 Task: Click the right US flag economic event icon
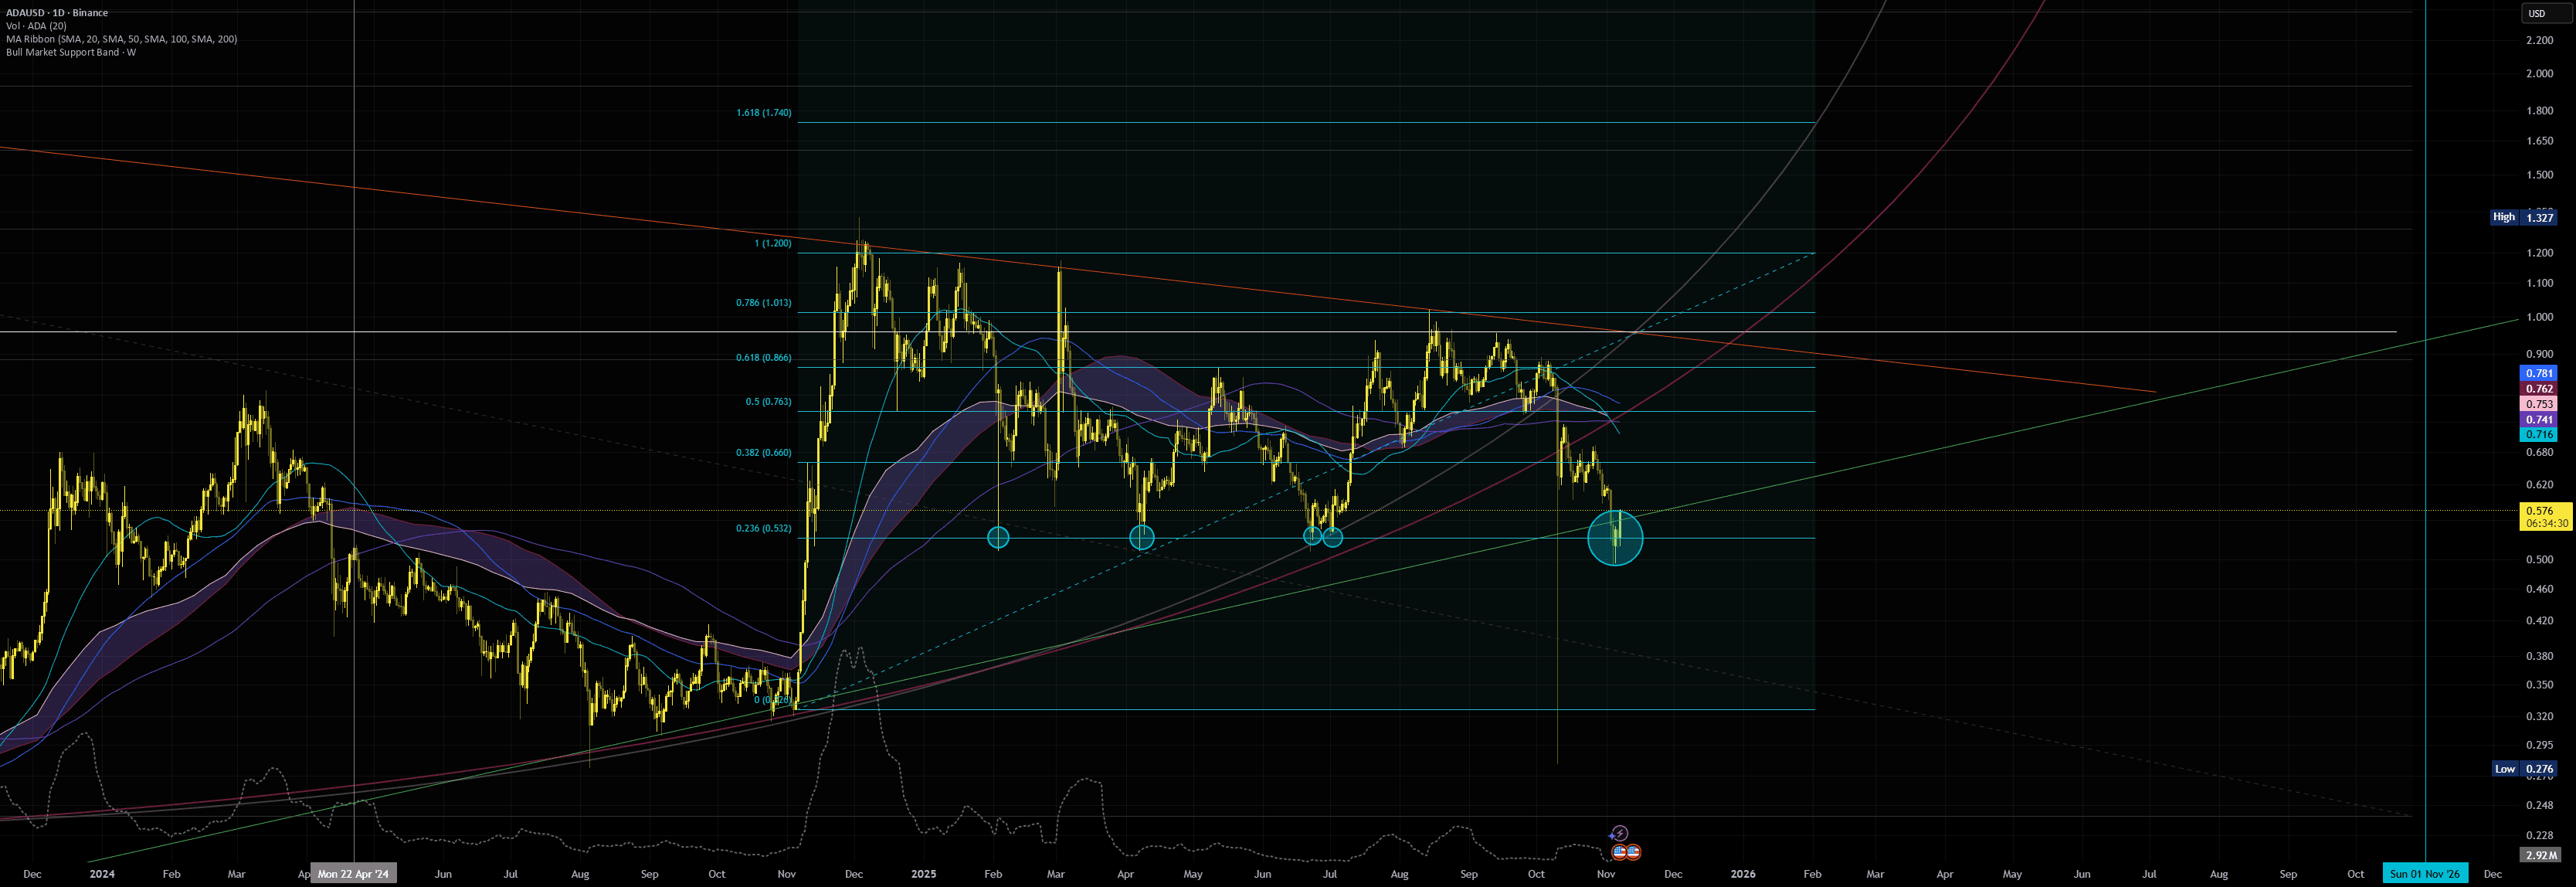tap(1633, 852)
